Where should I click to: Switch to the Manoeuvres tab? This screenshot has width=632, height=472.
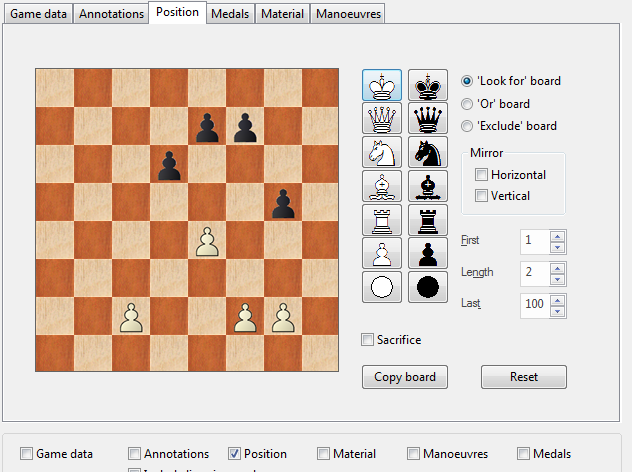pos(348,14)
